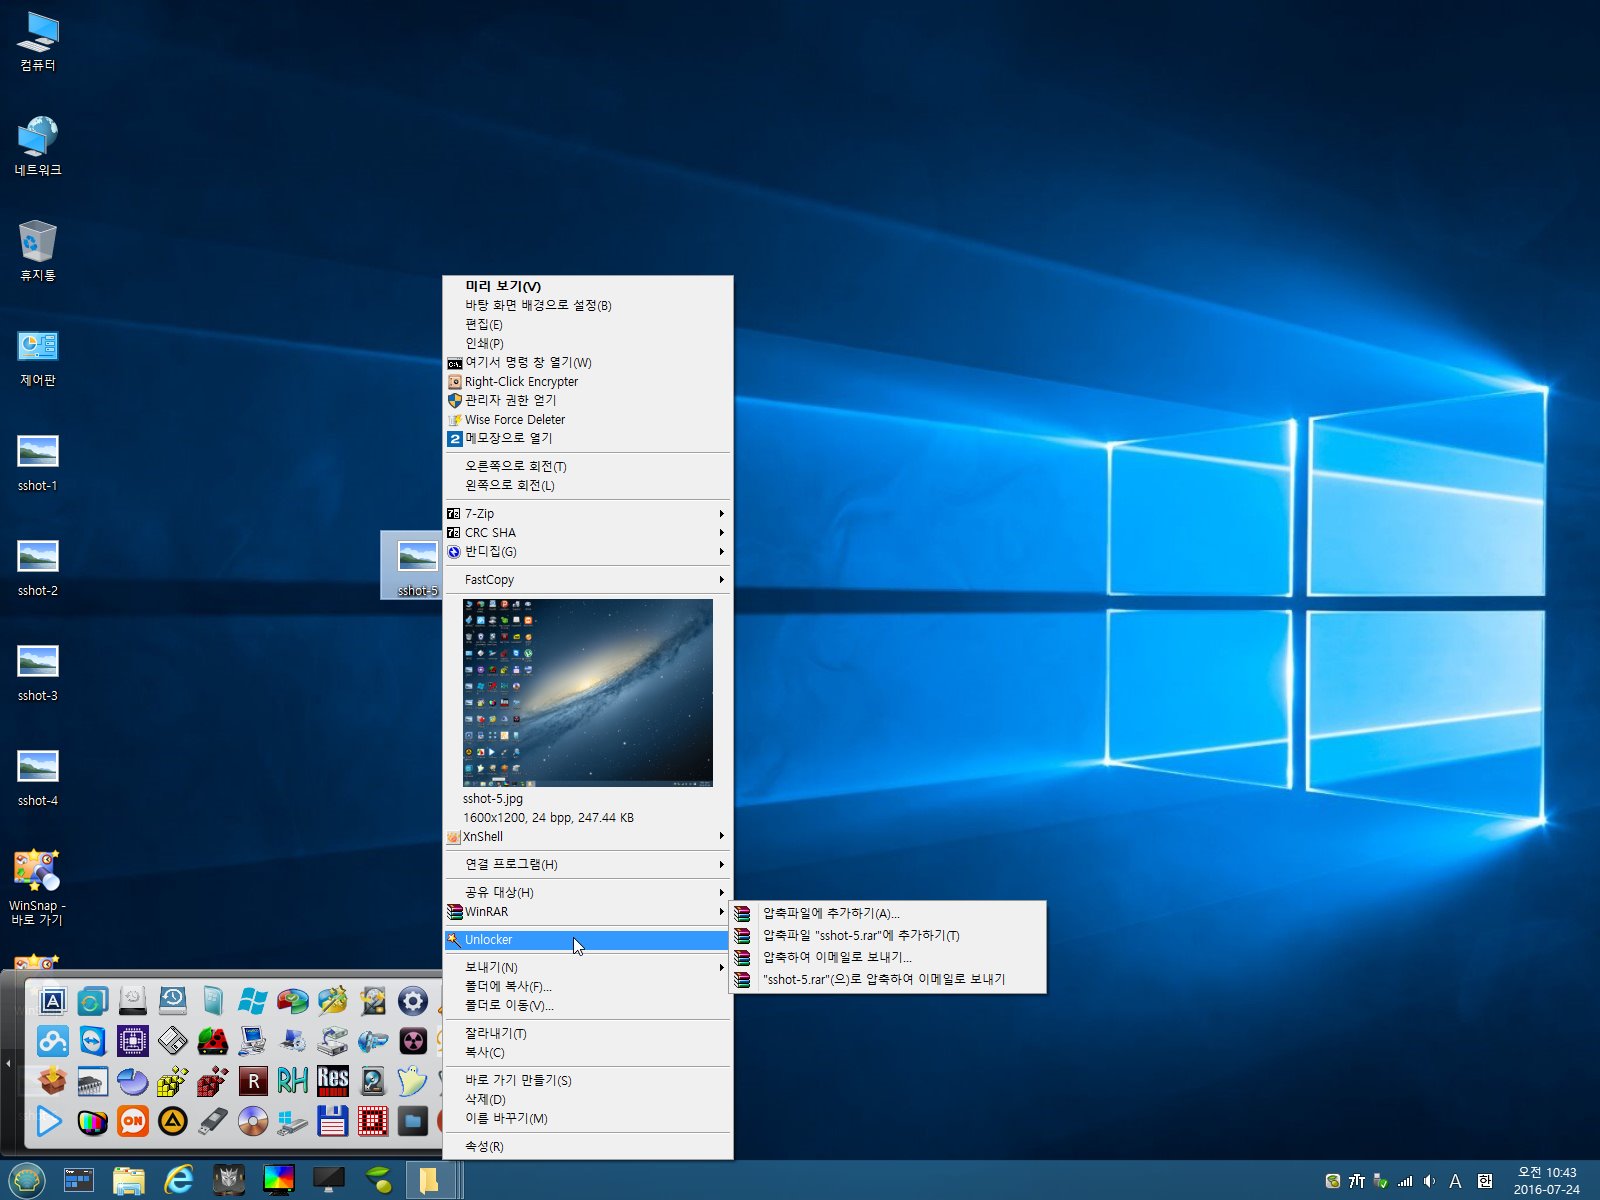Expand the 공유 대상(H) submenu
This screenshot has width=1600, height=1200.
point(587,892)
